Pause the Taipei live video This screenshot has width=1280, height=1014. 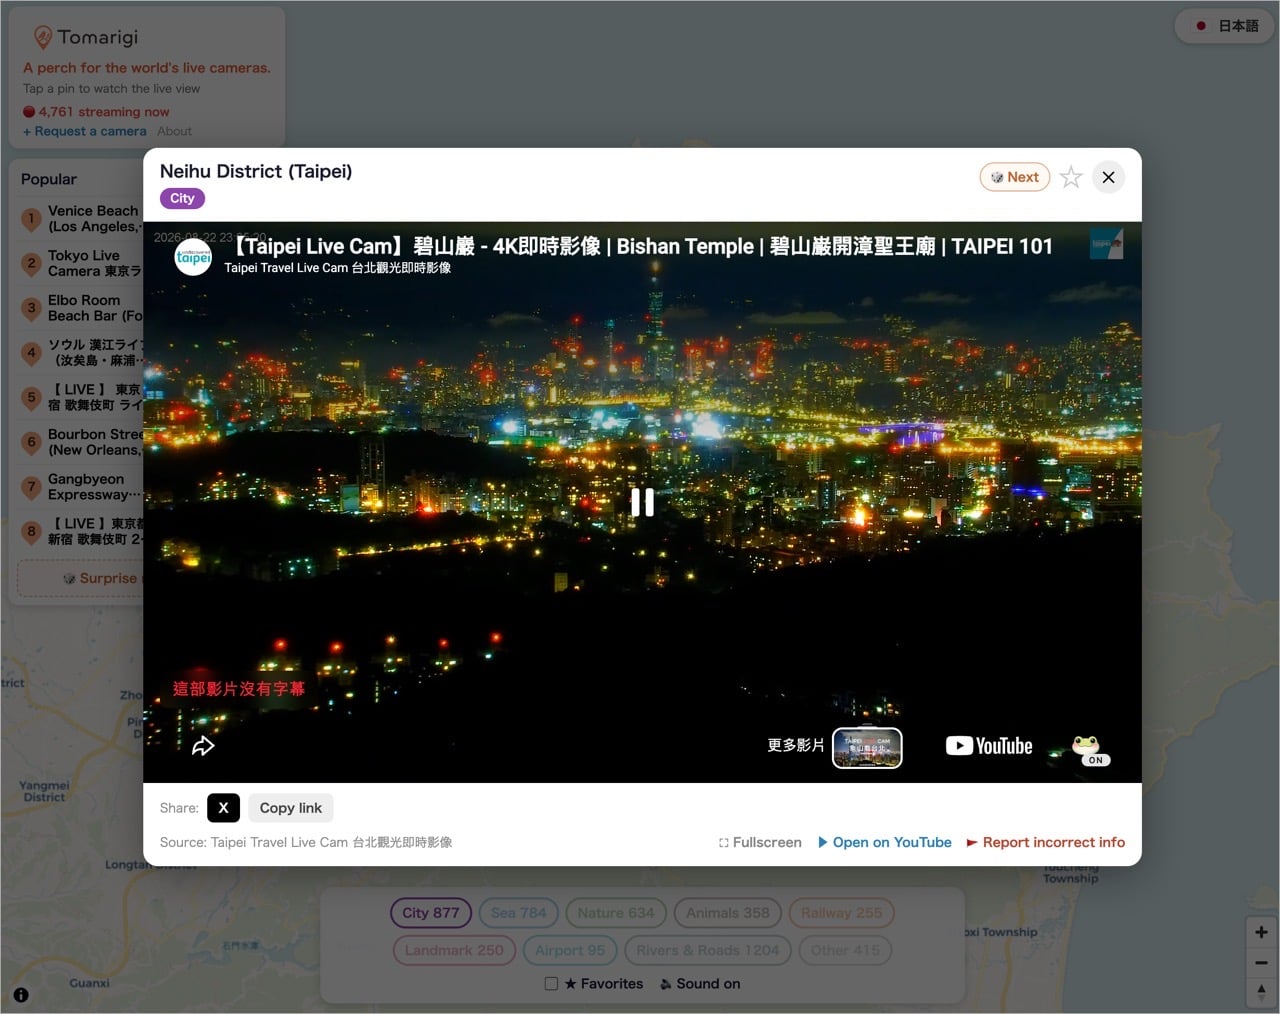coord(642,502)
